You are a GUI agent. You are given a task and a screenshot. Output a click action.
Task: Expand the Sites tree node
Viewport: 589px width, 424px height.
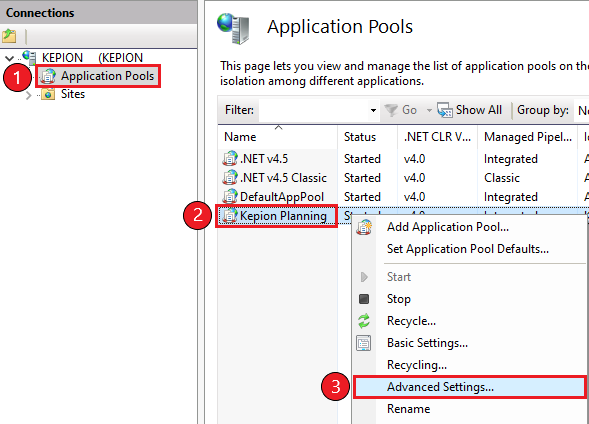(29, 95)
